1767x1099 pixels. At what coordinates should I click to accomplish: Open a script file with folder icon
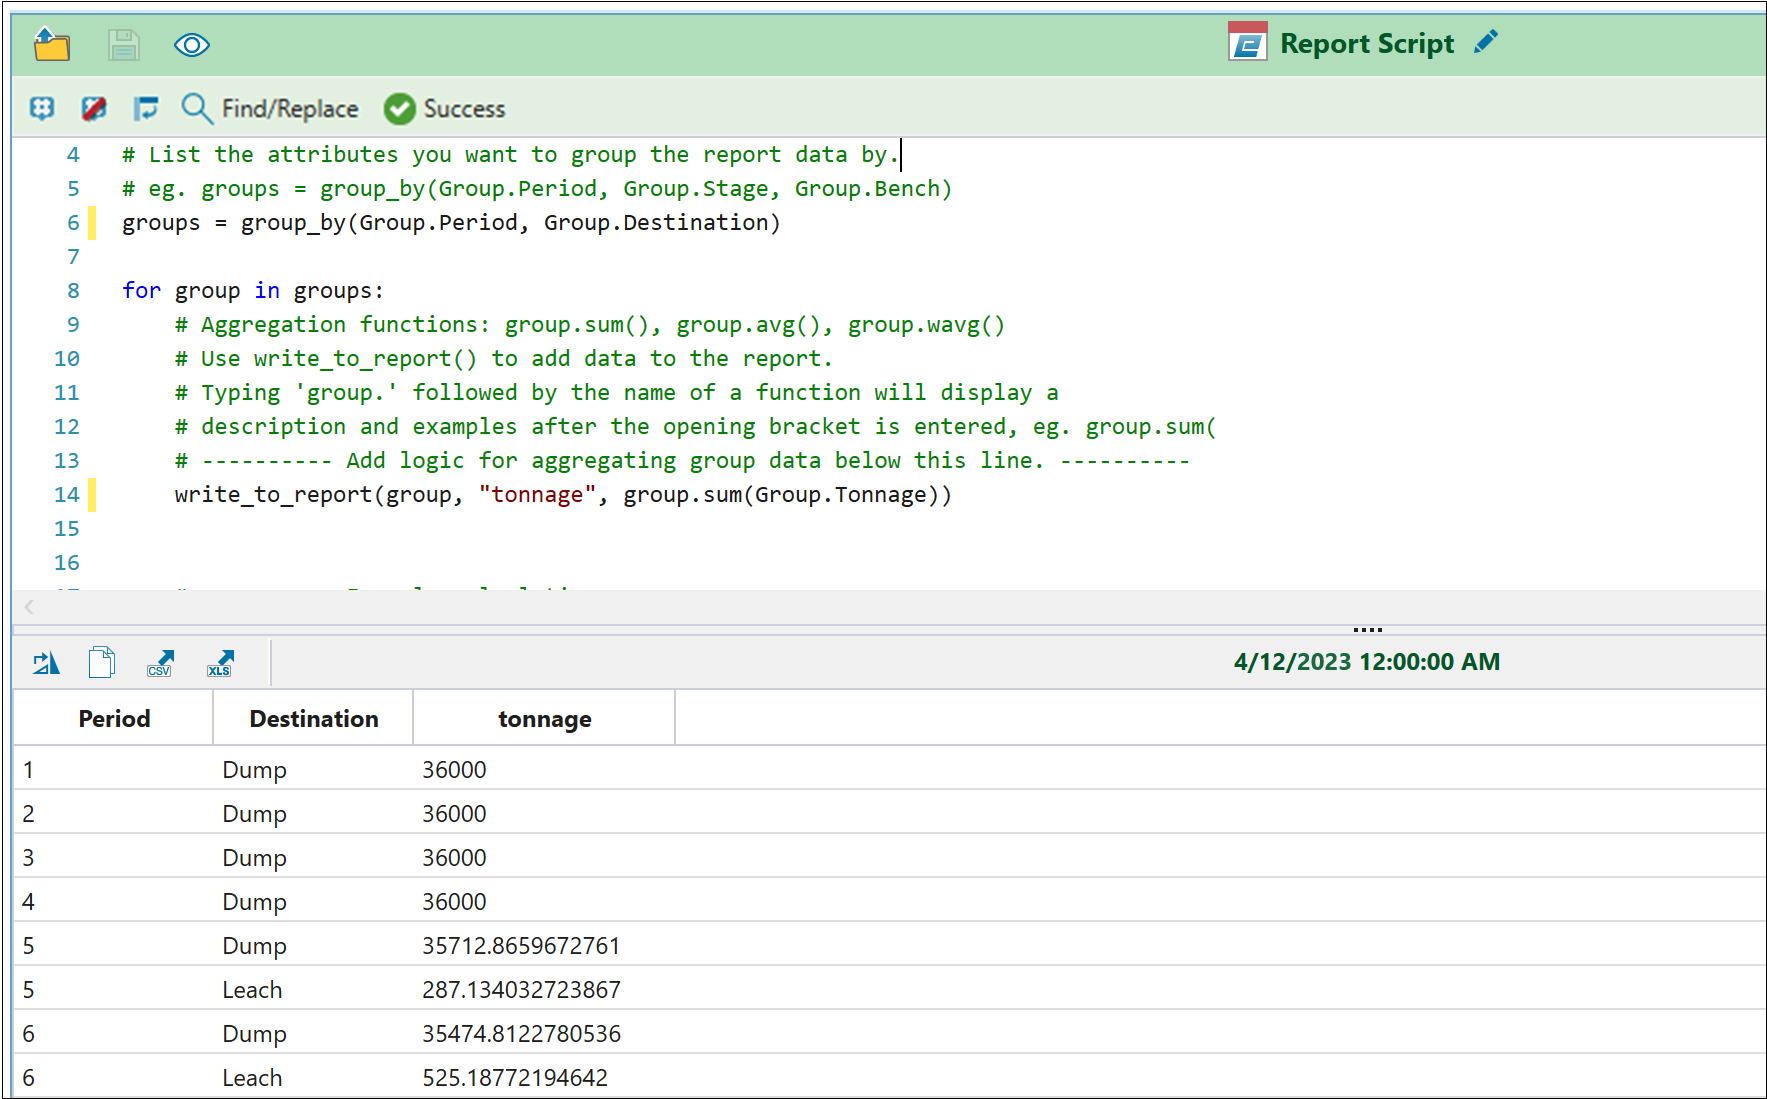51,45
